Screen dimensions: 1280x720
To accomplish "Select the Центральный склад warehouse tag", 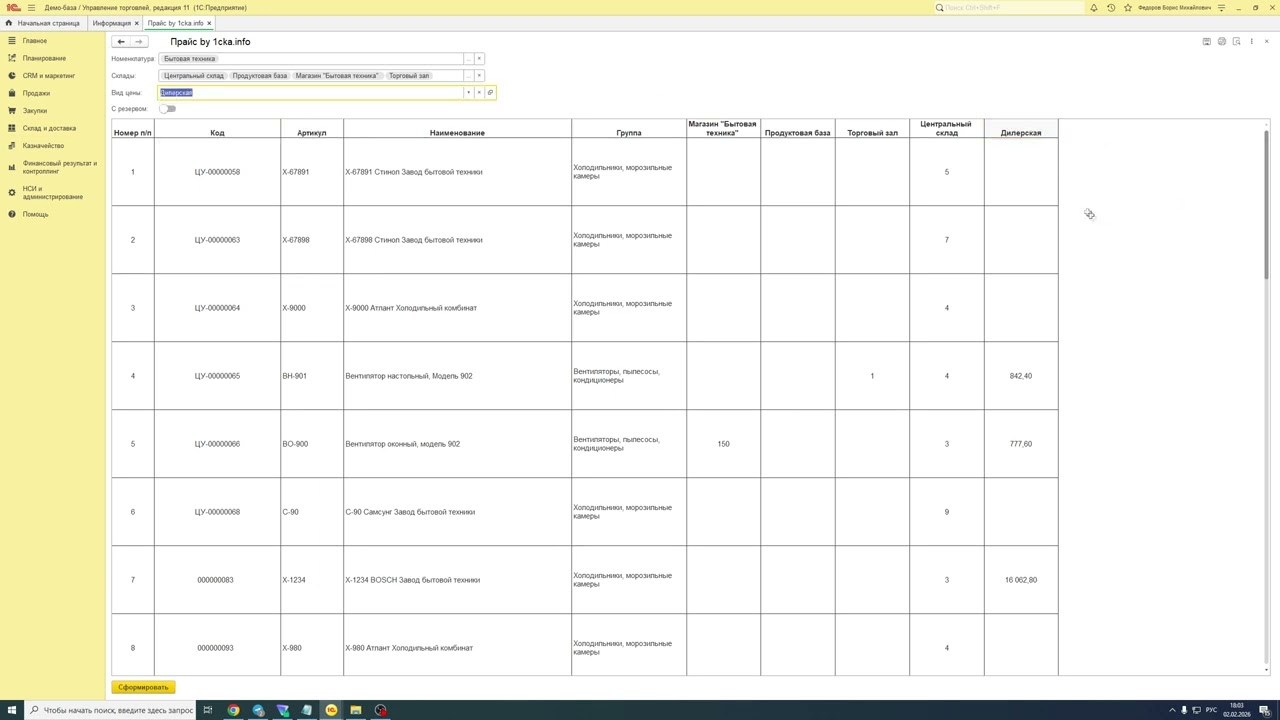I will 194,76.
